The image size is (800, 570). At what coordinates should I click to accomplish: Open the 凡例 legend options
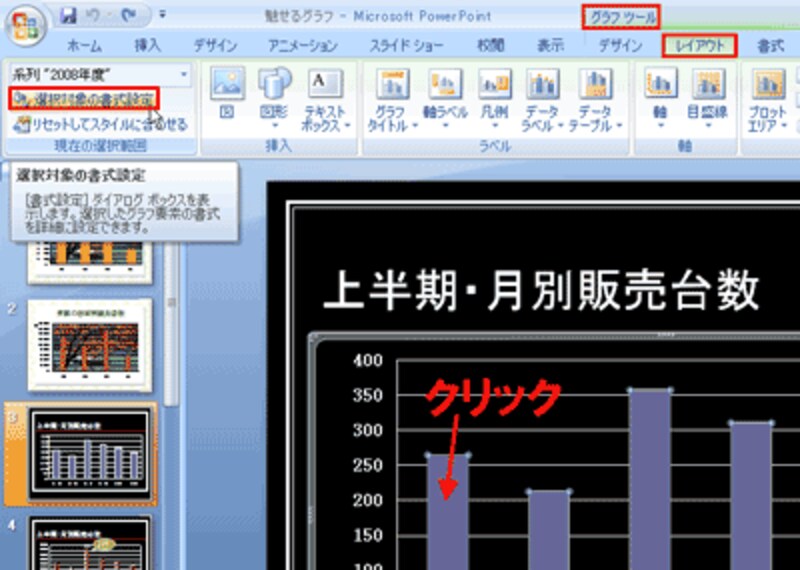(x=494, y=98)
